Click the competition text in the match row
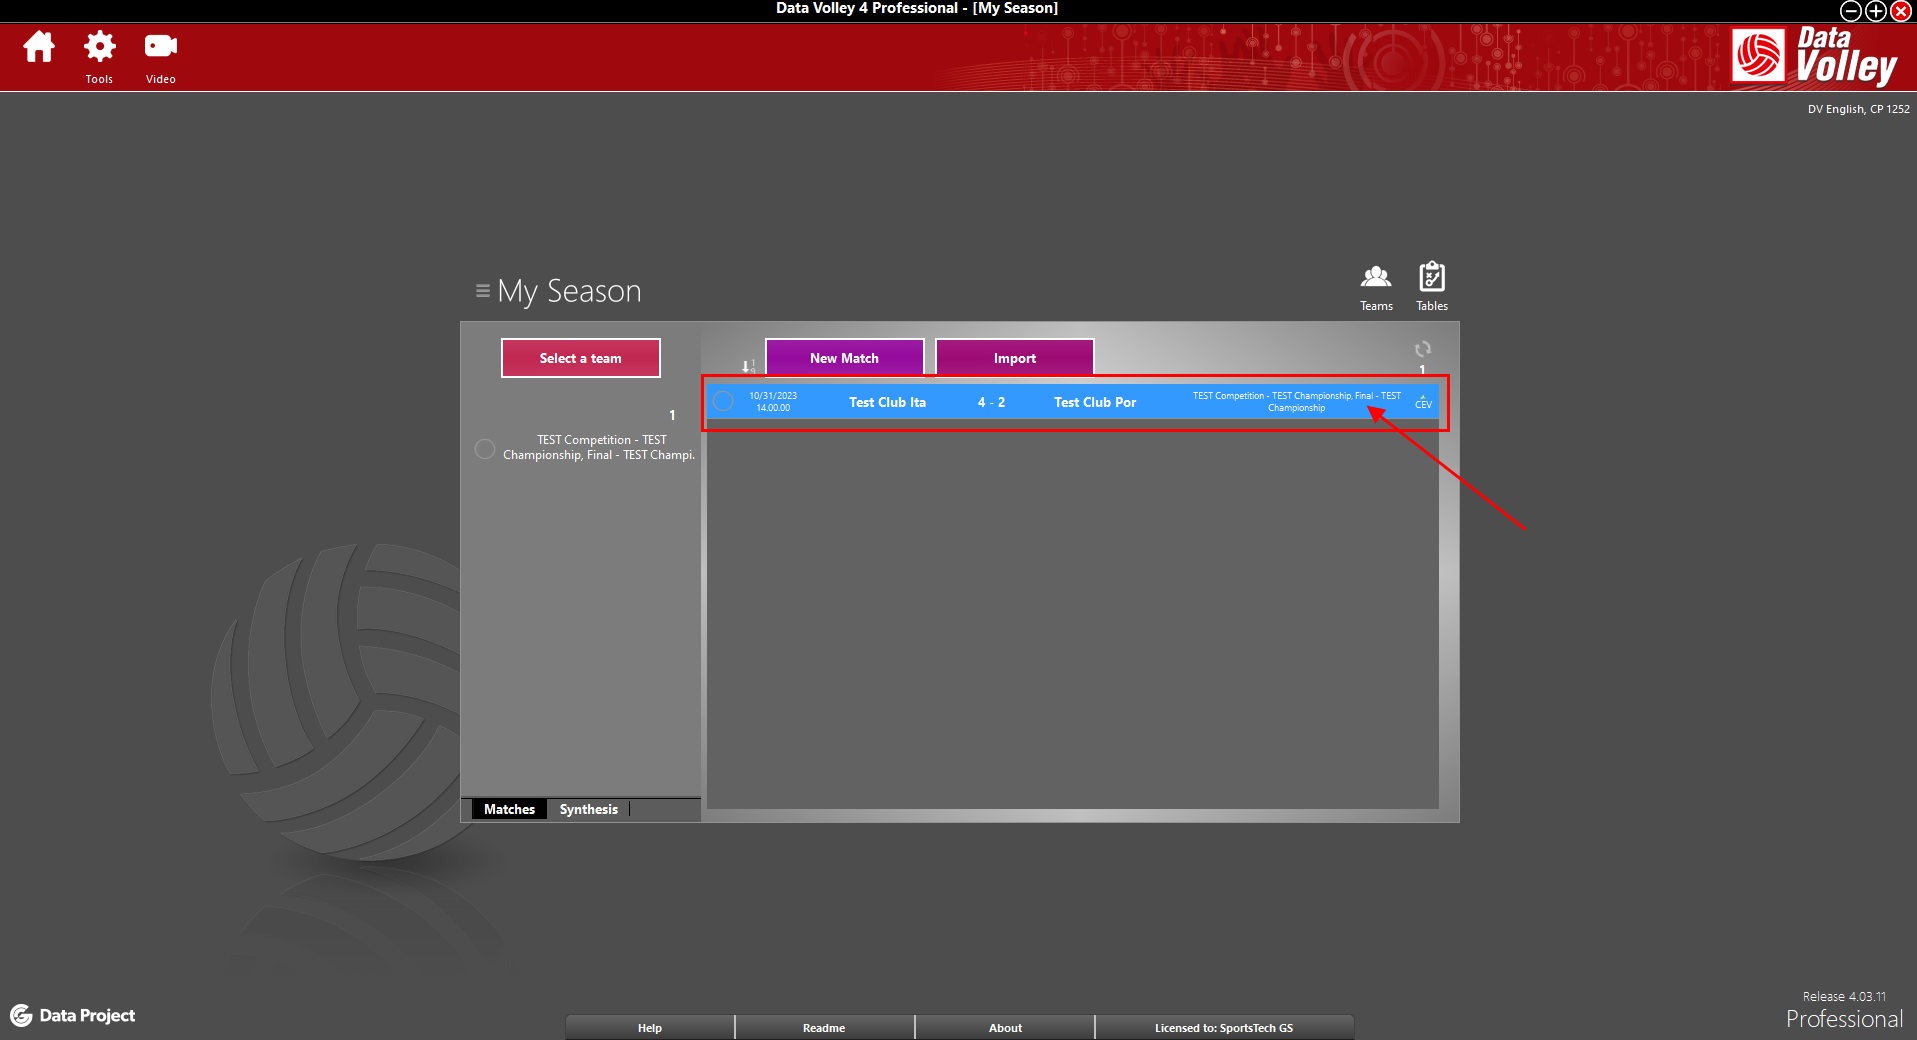This screenshot has width=1917, height=1040. pos(1296,402)
